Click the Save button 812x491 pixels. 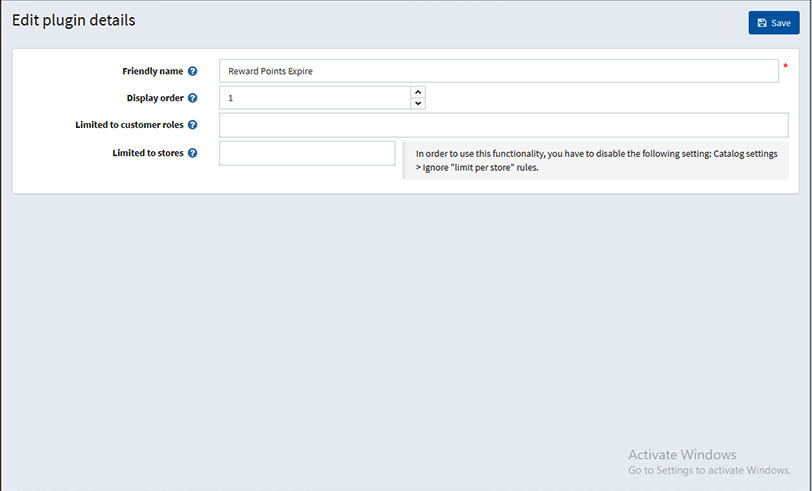pyautogui.click(x=774, y=23)
